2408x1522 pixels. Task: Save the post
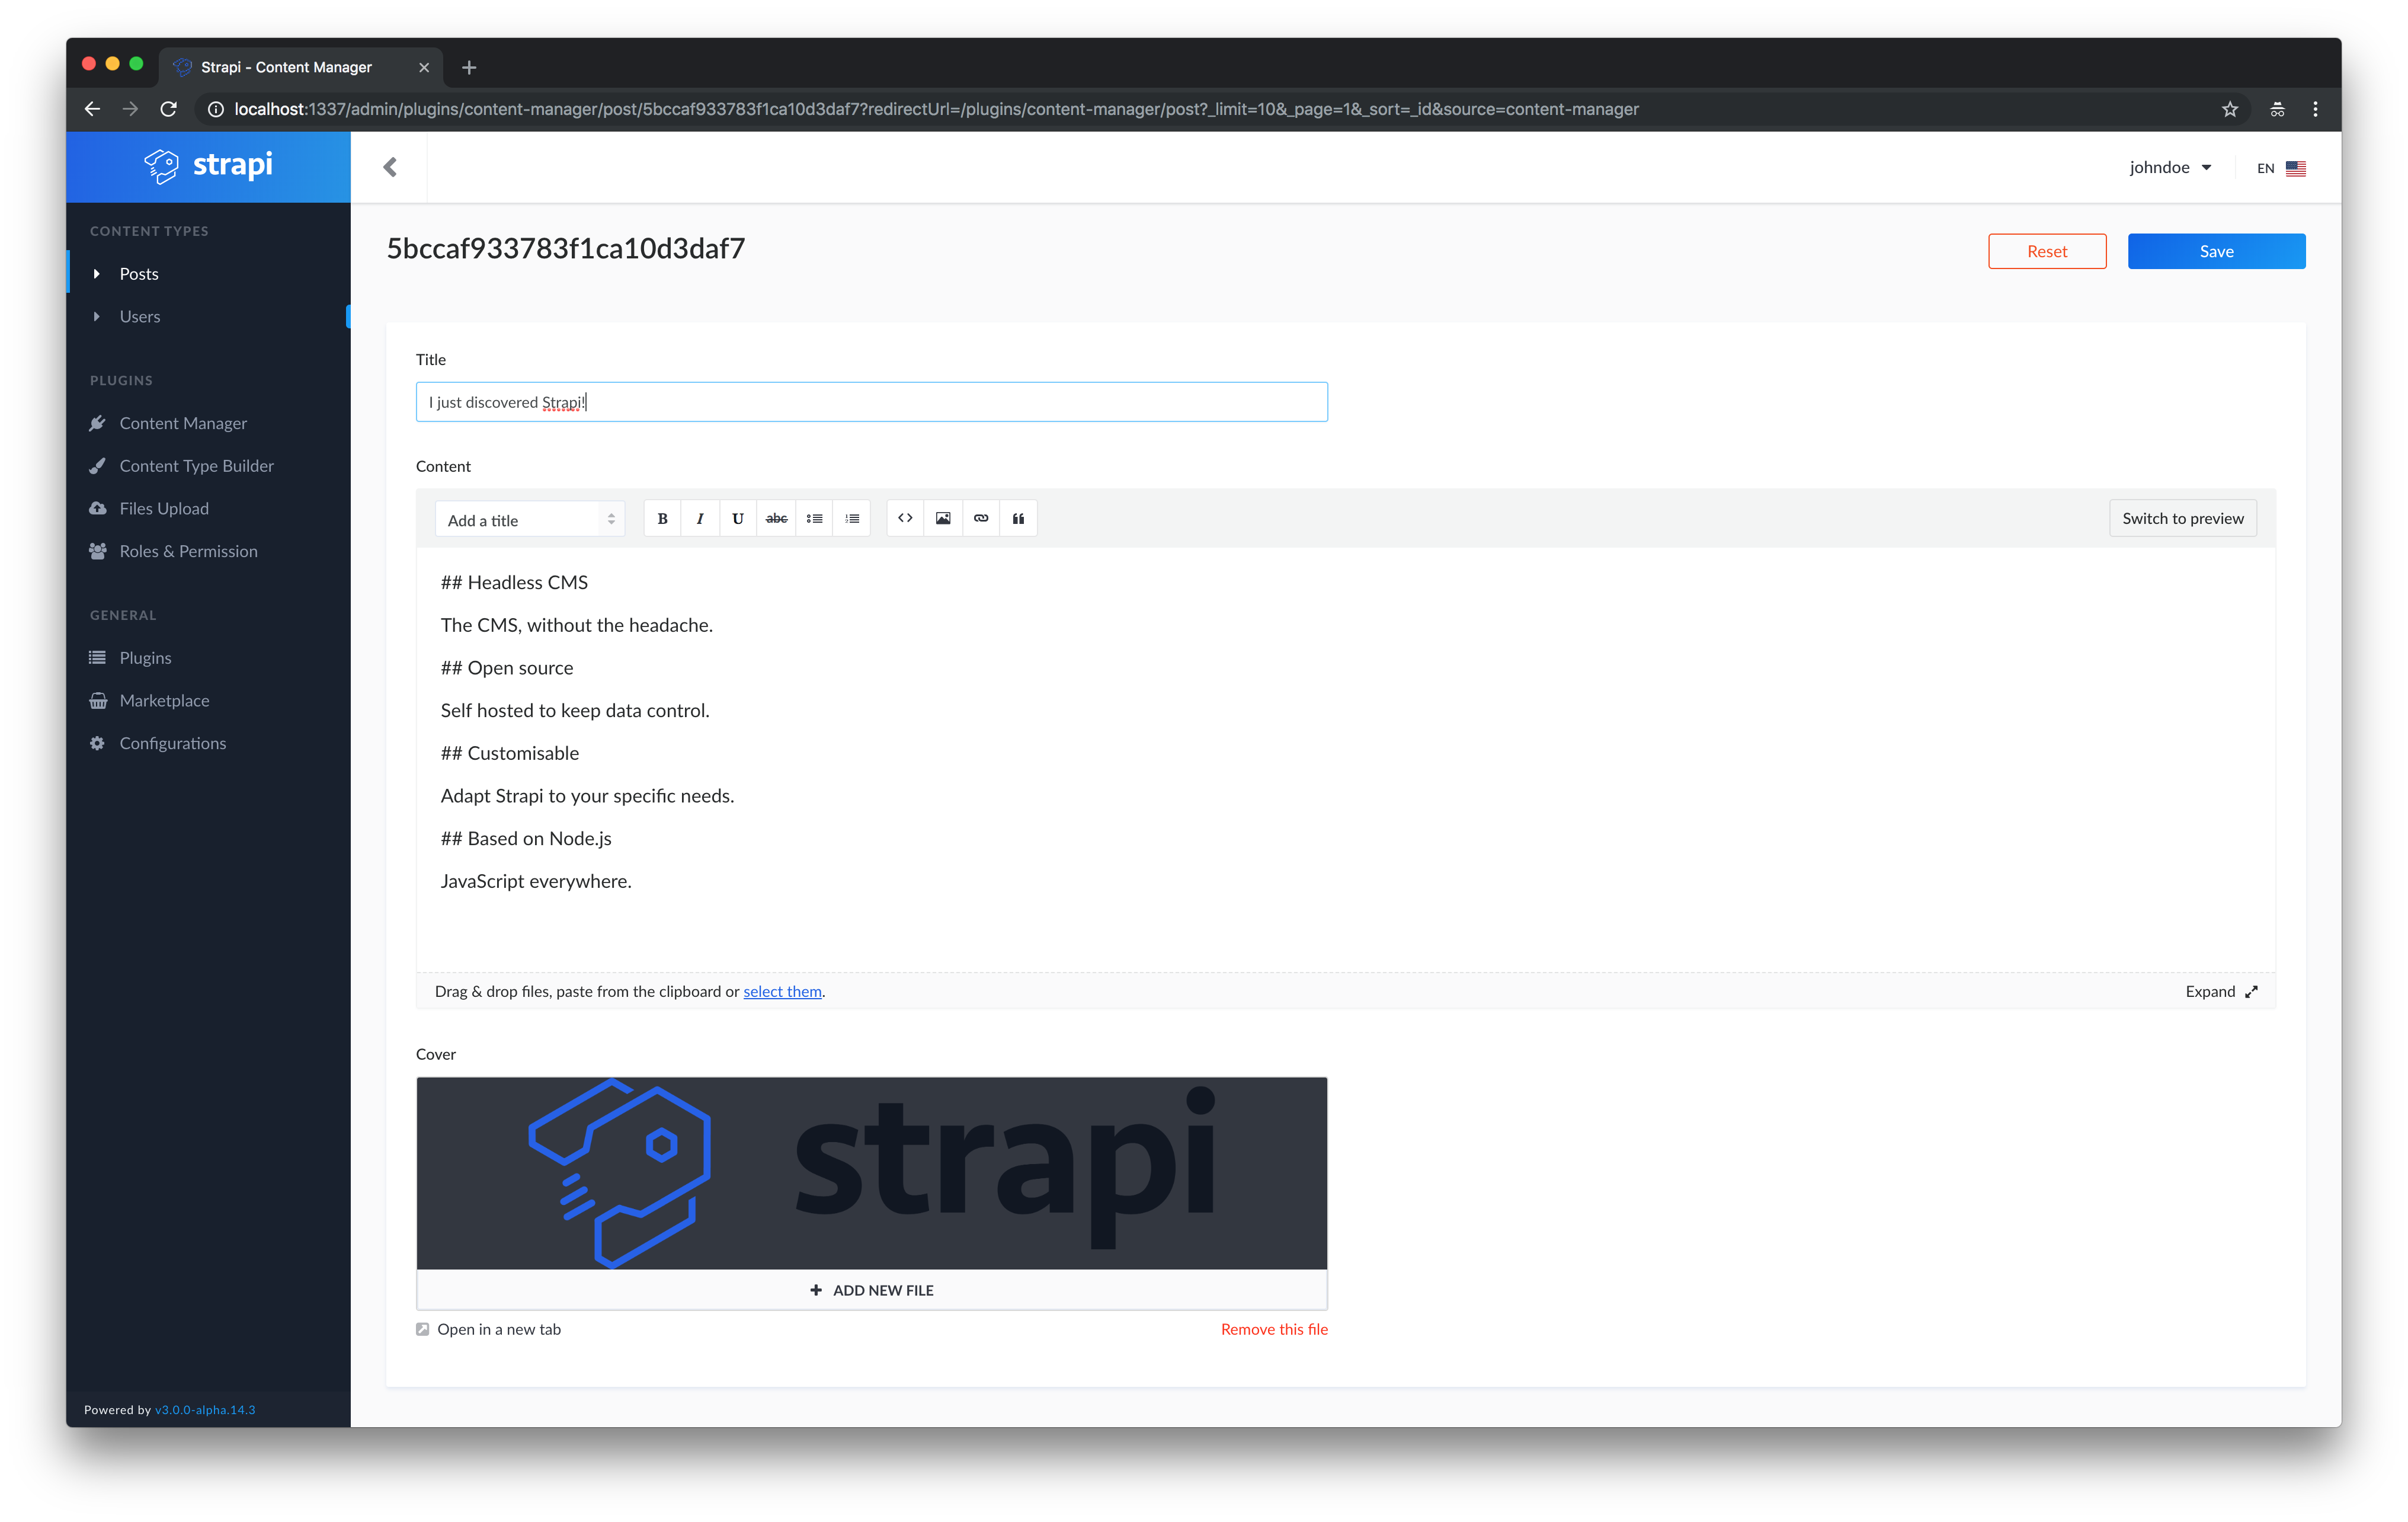coord(2216,251)
